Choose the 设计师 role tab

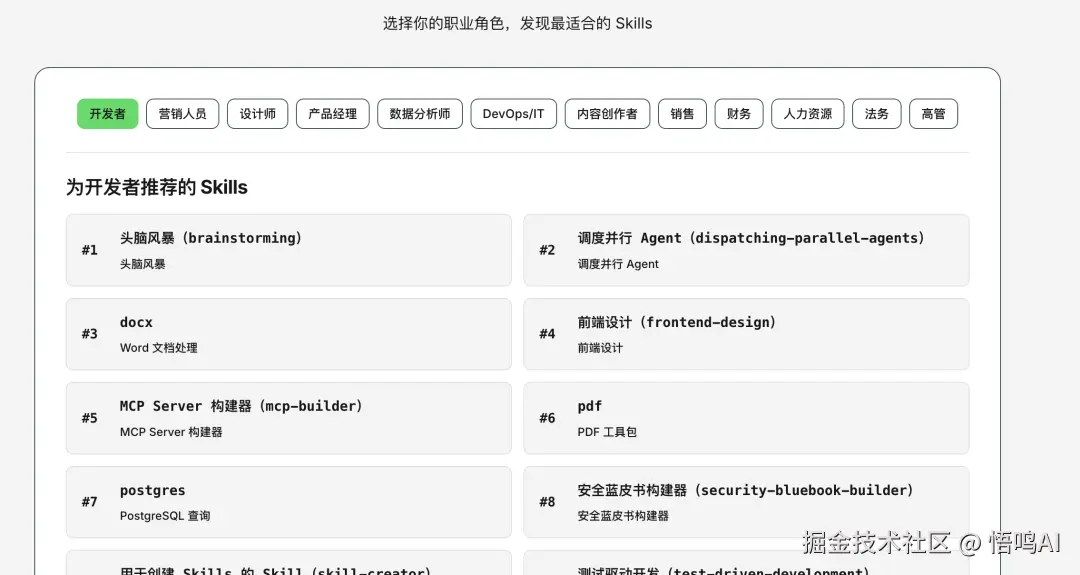tap(258, 114)
